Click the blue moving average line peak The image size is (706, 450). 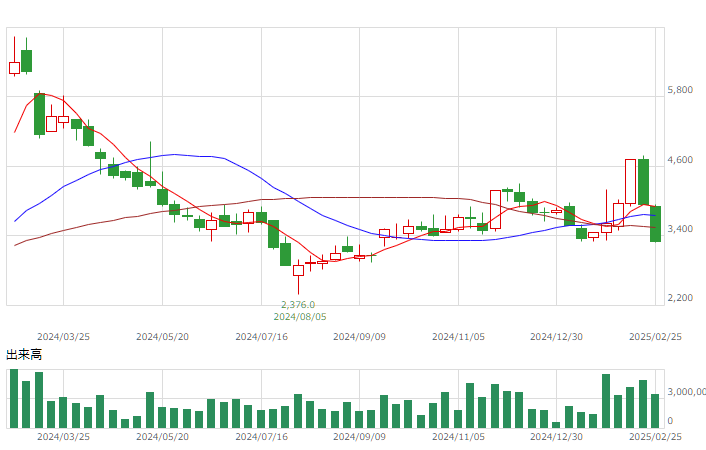click(x=175, y=155)
